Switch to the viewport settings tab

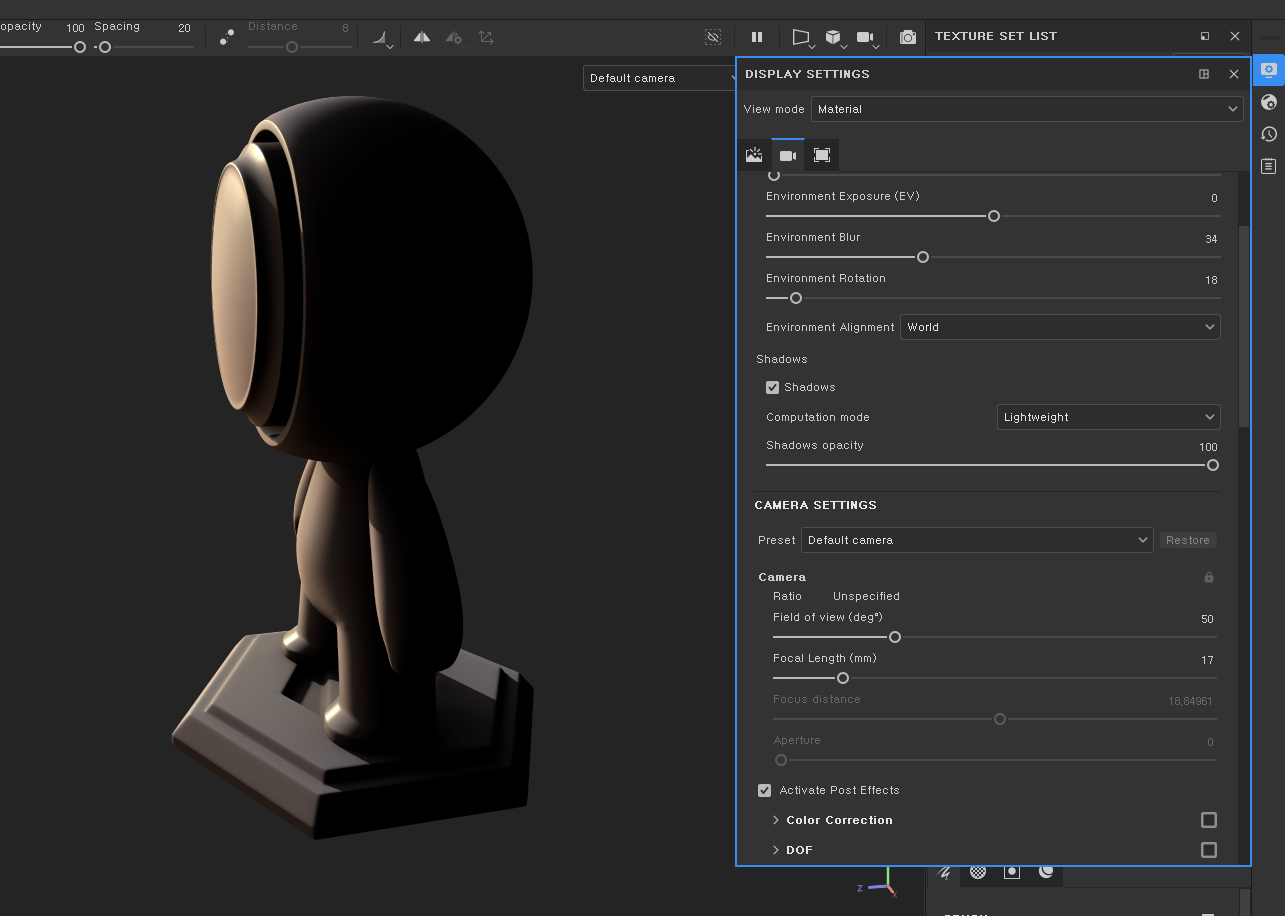click(x=821, y=155)
